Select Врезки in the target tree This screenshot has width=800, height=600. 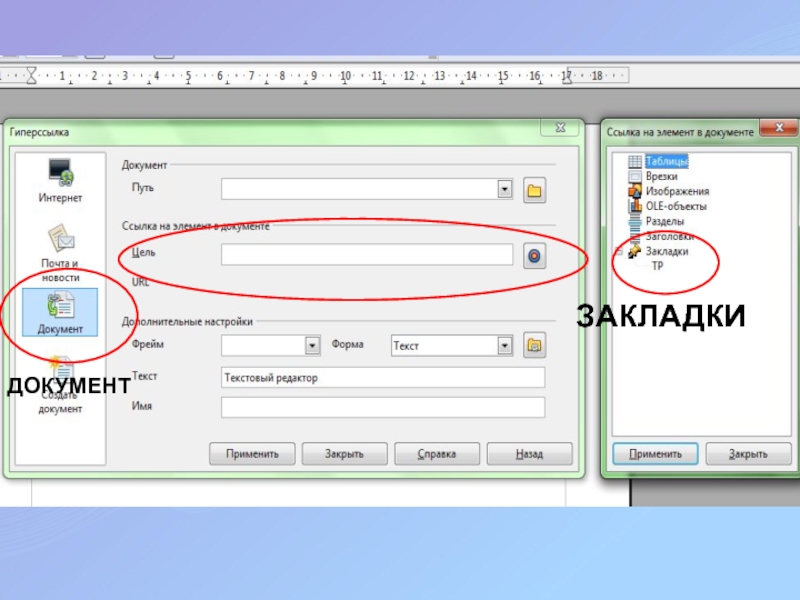coord(661,177)
